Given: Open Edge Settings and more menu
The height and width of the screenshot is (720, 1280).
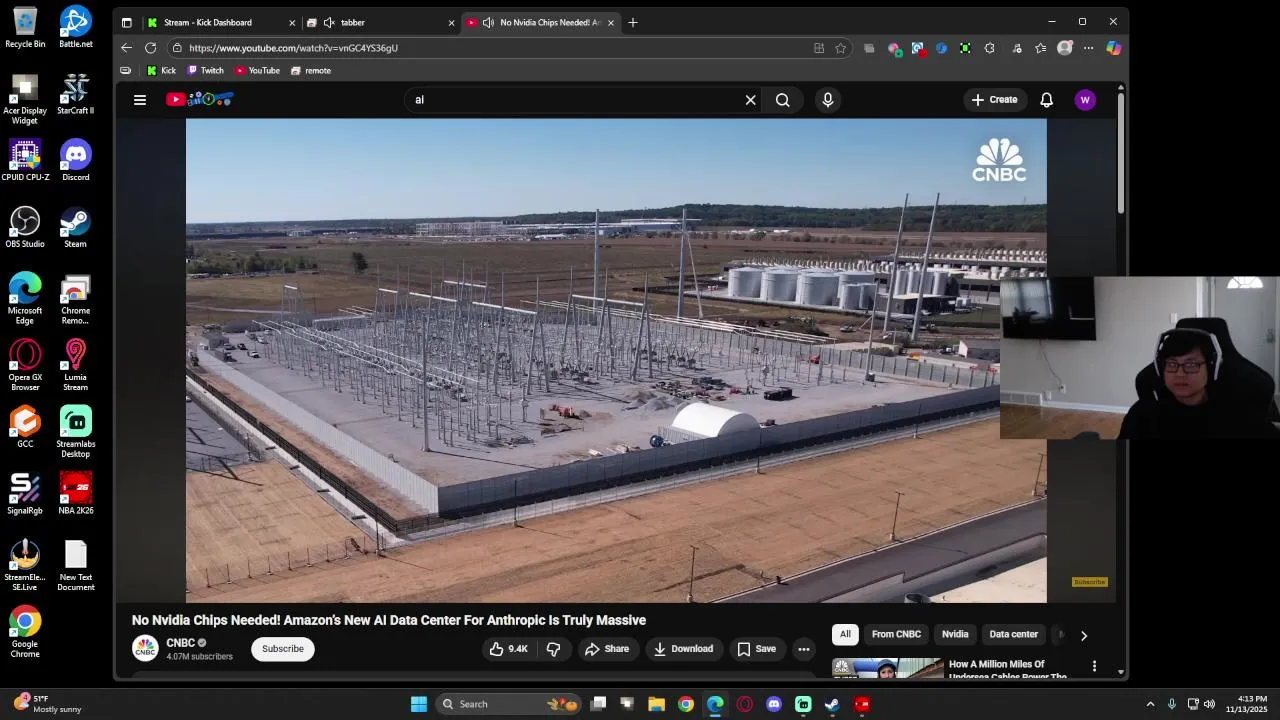Looking at the screenshot, I should [x=1088, y=48].
